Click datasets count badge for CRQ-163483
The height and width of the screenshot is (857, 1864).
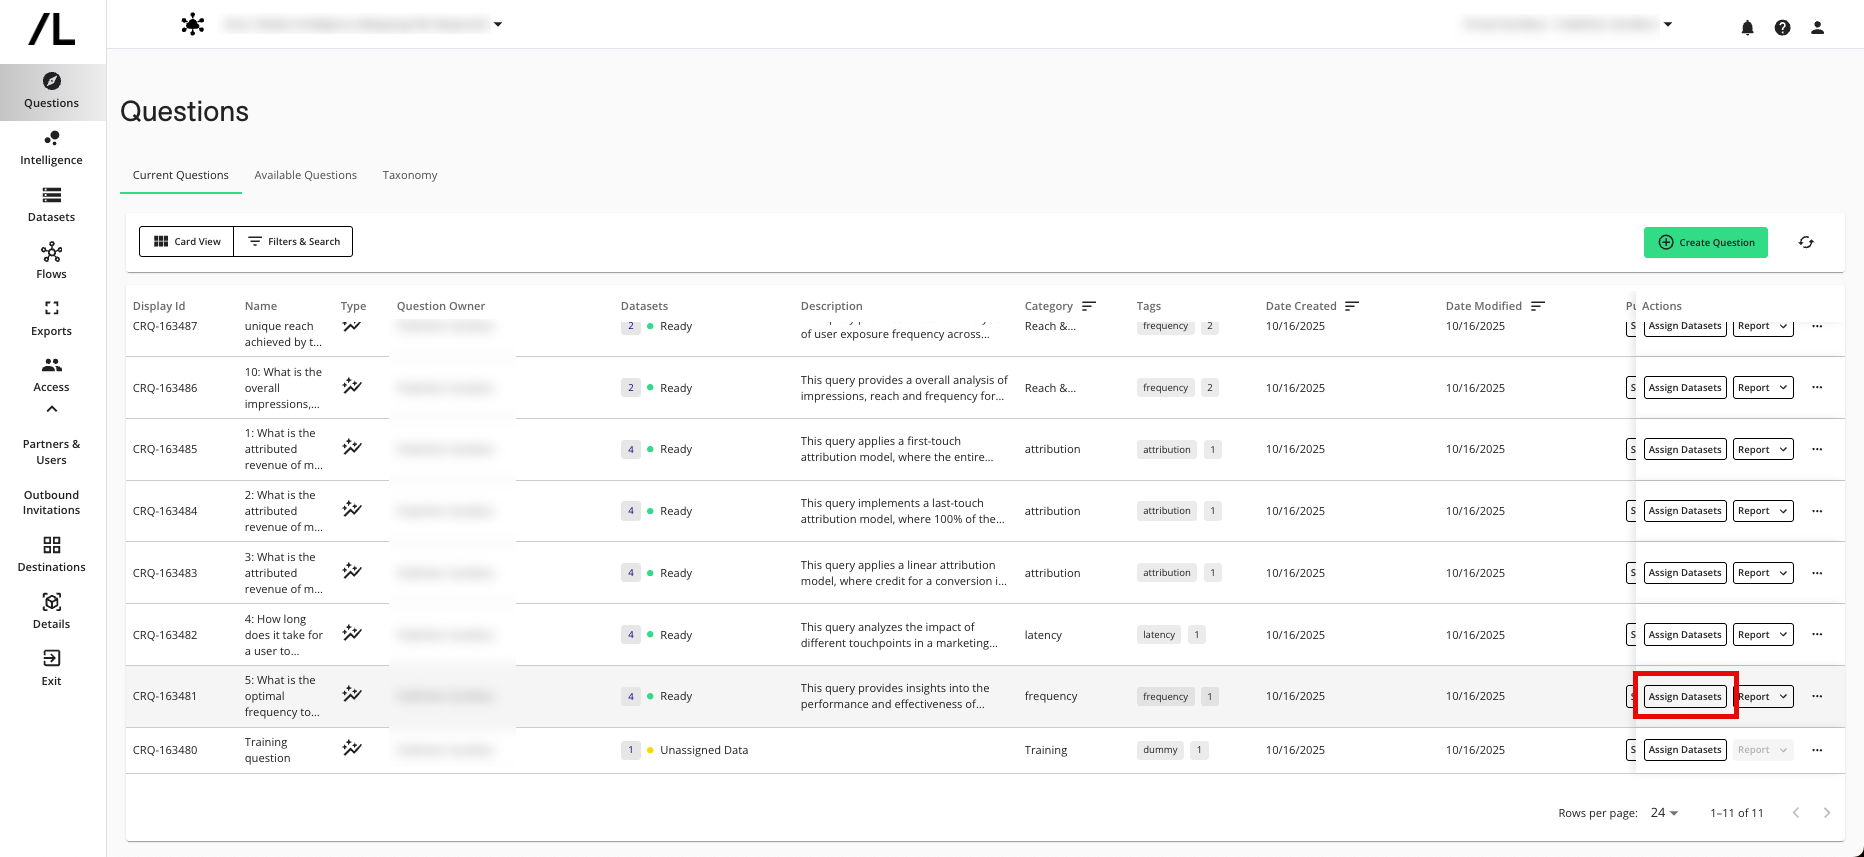point(630,573)
